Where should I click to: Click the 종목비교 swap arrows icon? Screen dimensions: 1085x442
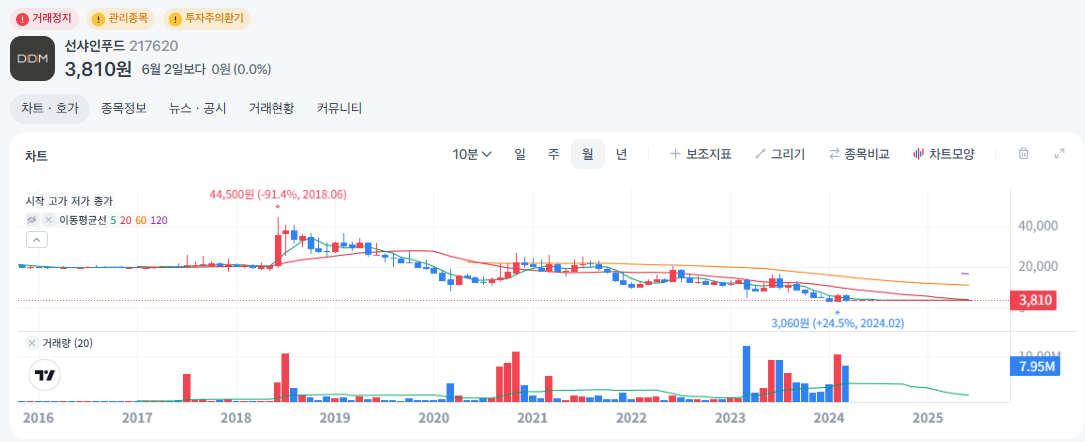coord(835,154)
